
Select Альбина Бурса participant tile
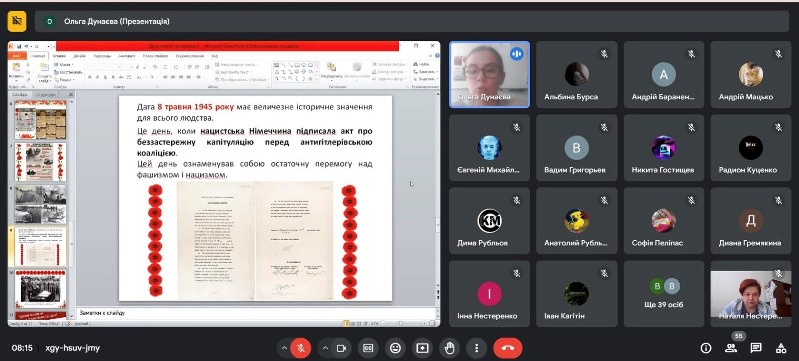click(x=577, y=74)
